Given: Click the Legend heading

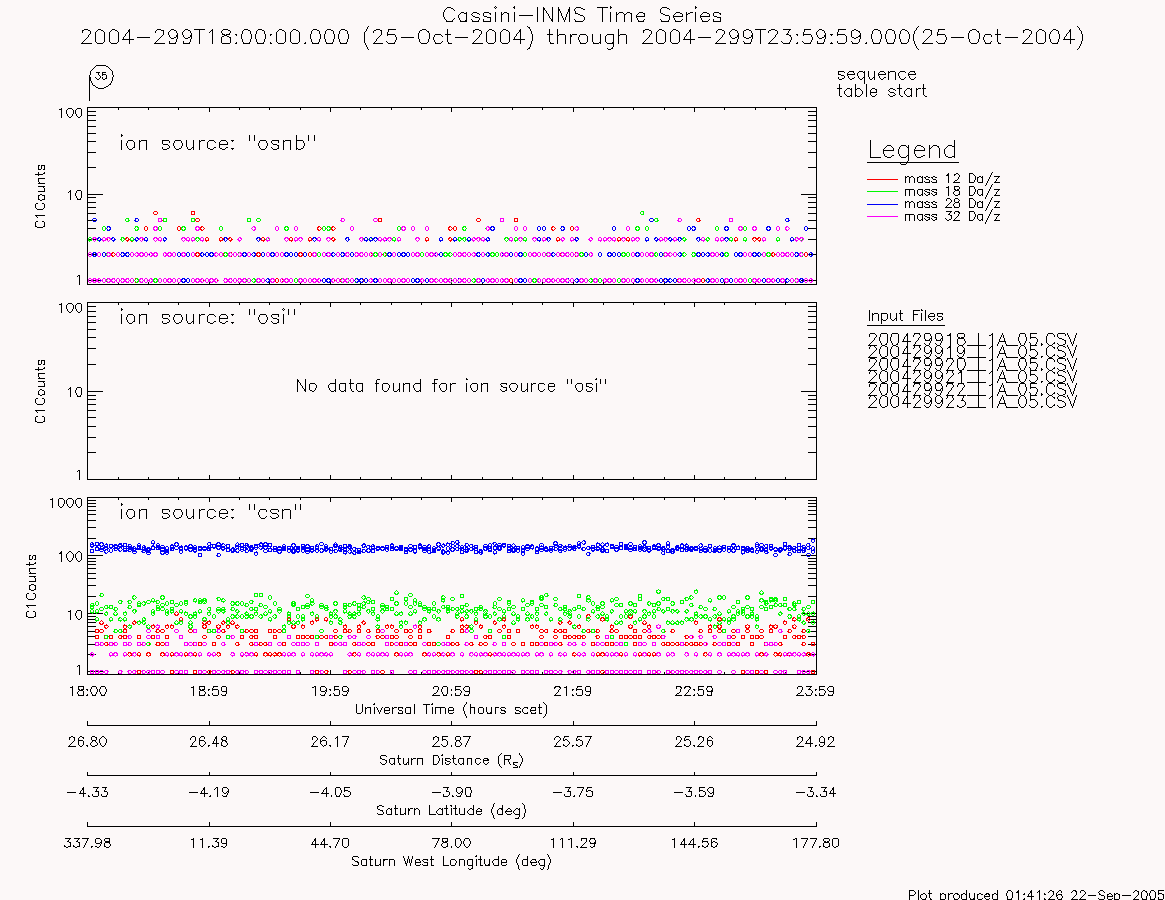Looking at the screenshot, I should (912, 150).
